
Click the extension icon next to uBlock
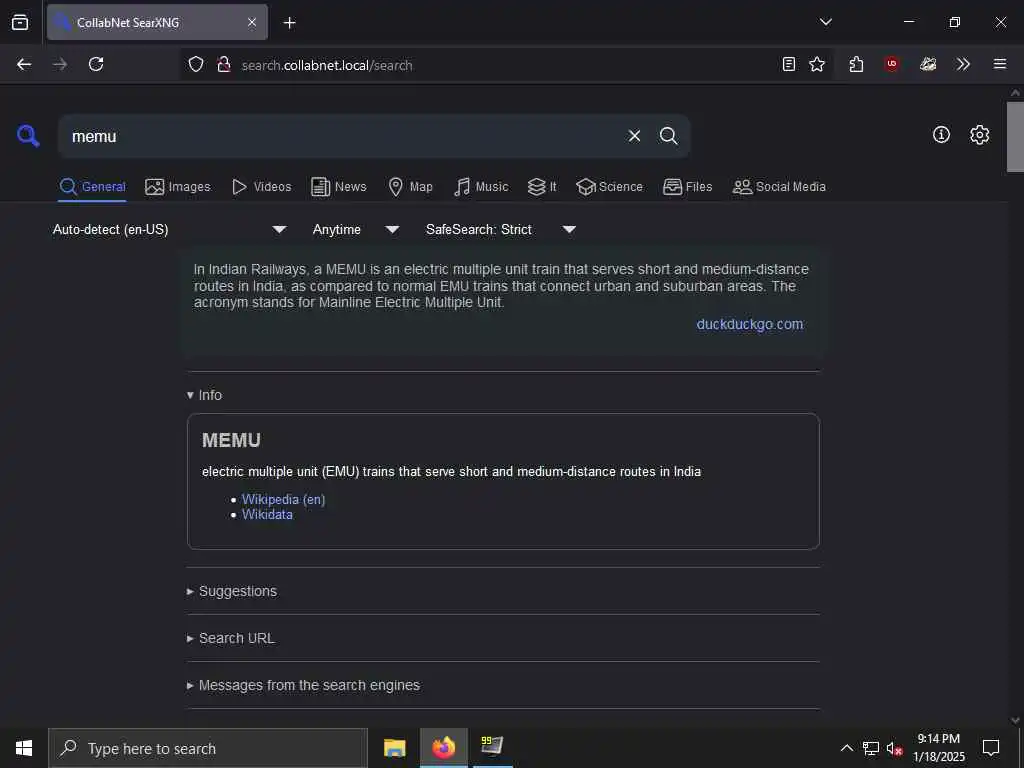pos(928,64)
